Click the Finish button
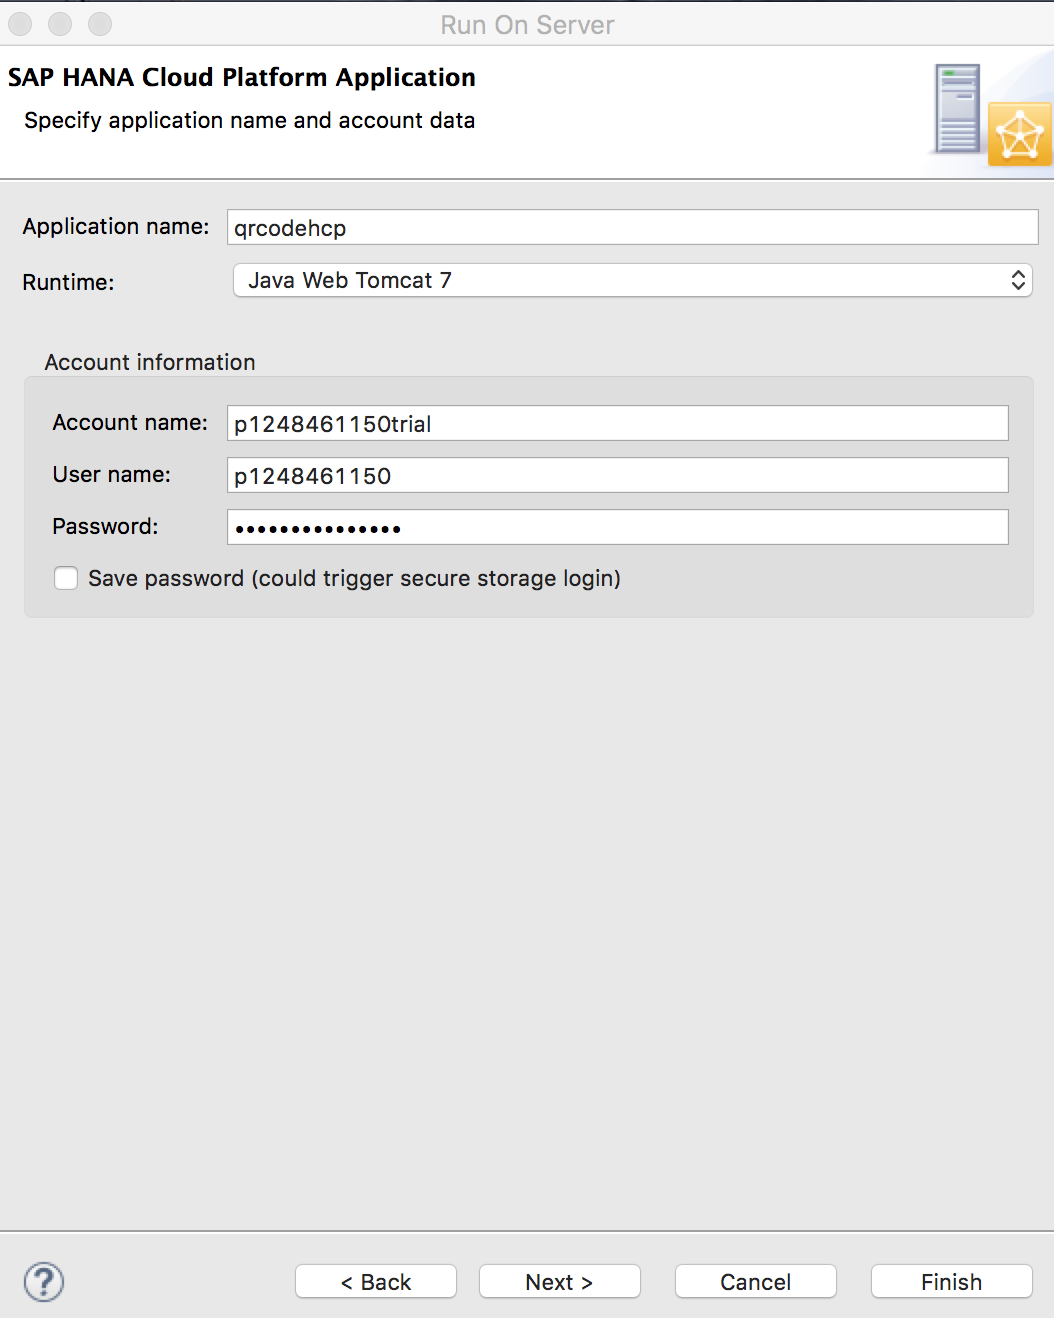Screen dimensions: 1054x1318 click(x=951, y=1281)
